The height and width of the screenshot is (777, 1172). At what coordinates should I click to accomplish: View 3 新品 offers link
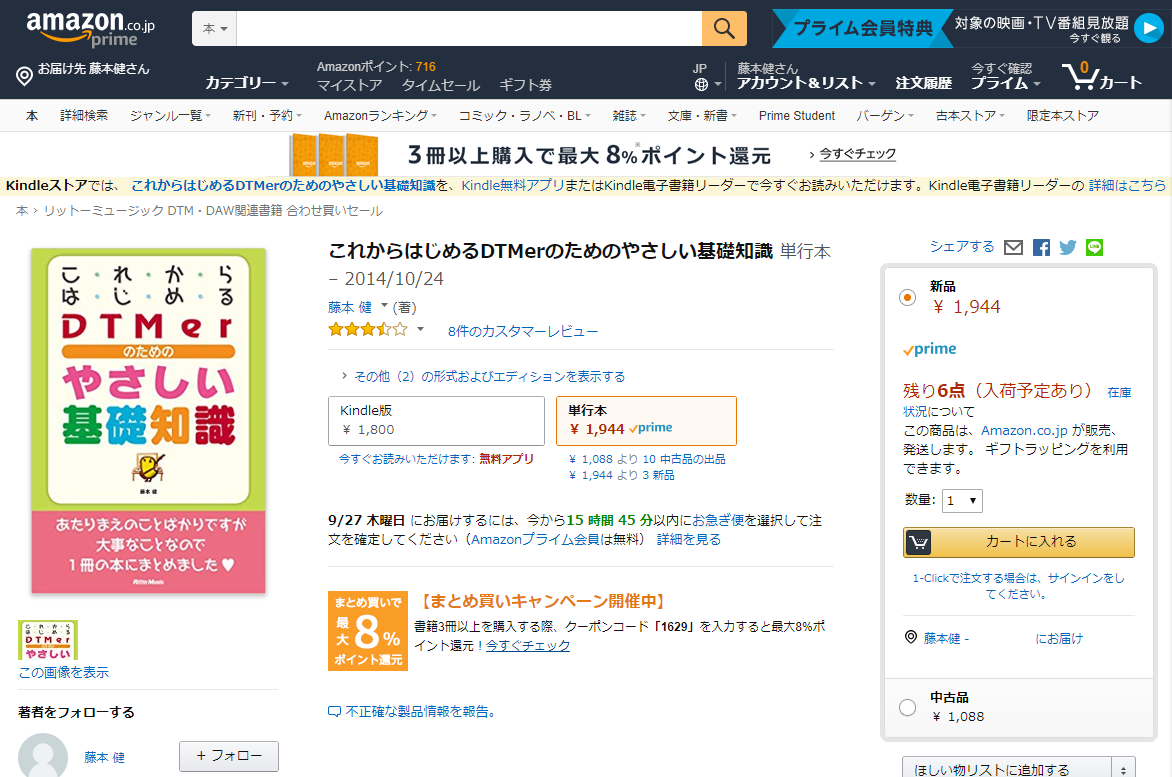tap(622, 475)
